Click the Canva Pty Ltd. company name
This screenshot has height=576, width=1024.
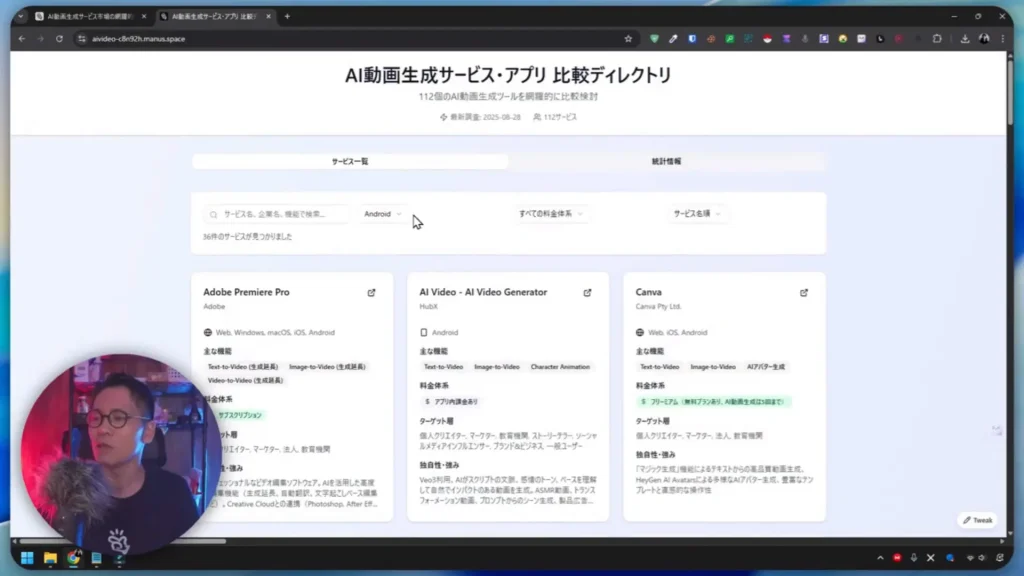pyautogui.click(x=658, y=306)
